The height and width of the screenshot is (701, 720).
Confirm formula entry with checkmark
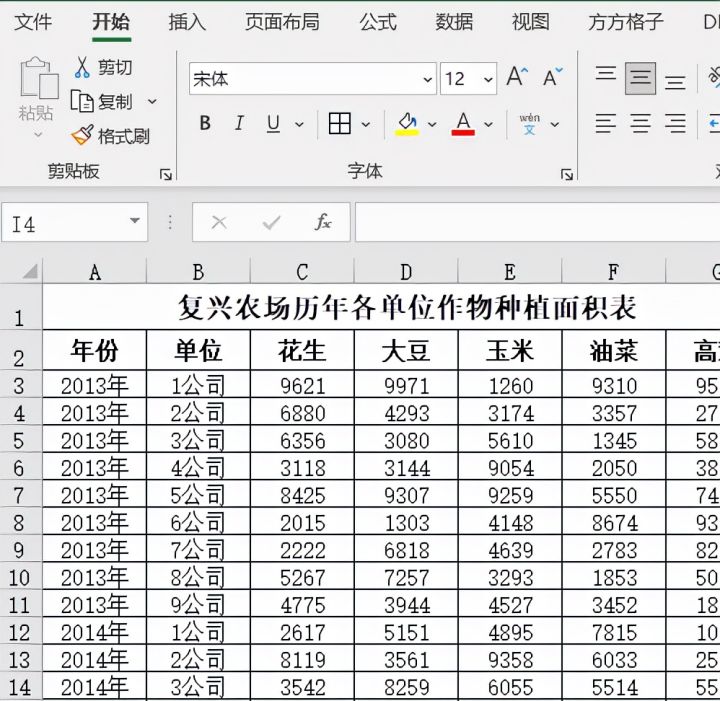click(271, 223)
